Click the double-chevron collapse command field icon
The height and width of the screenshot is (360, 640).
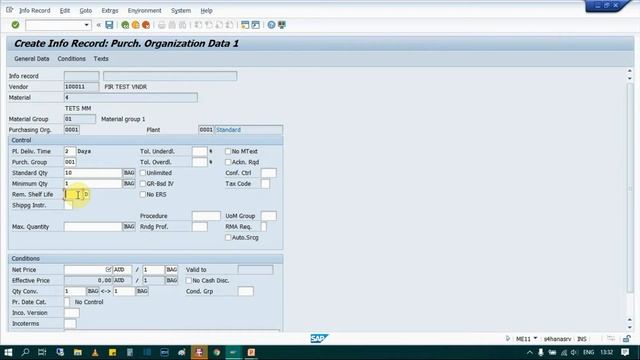(98, 25)
